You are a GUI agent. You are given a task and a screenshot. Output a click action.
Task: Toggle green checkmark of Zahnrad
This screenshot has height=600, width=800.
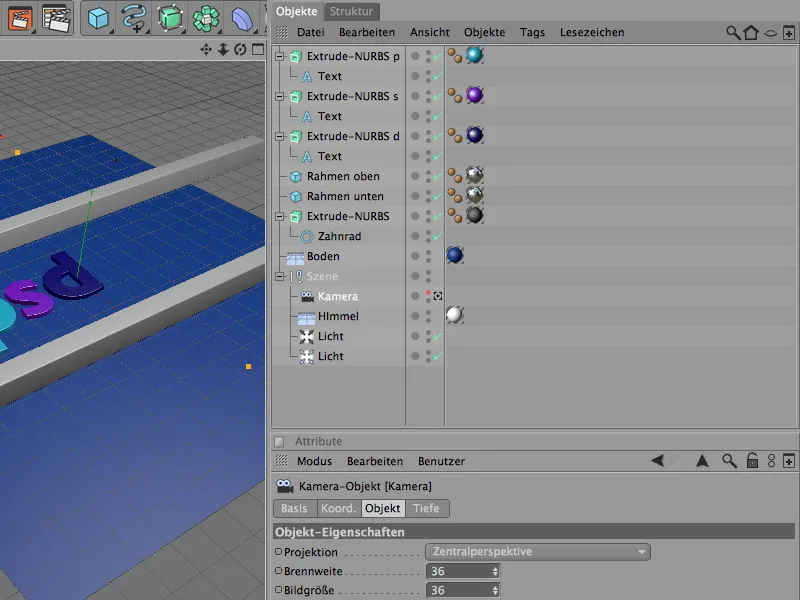click(437, 236)
